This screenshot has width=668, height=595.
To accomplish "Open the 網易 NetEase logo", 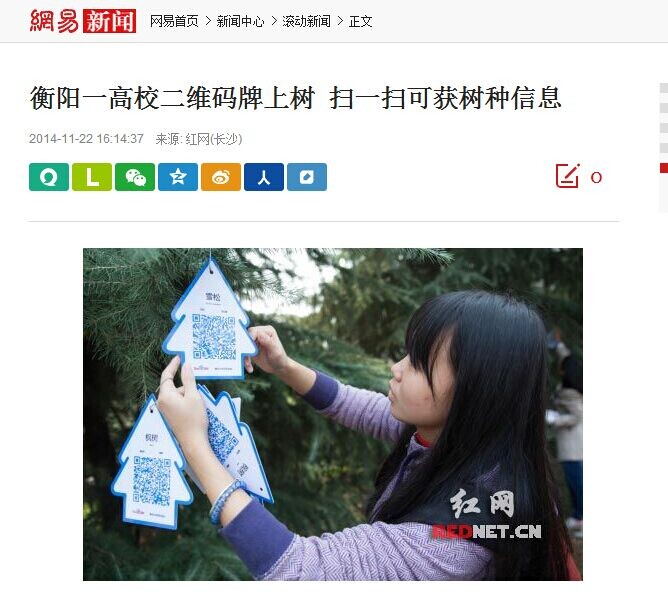I will click(54, 21).
